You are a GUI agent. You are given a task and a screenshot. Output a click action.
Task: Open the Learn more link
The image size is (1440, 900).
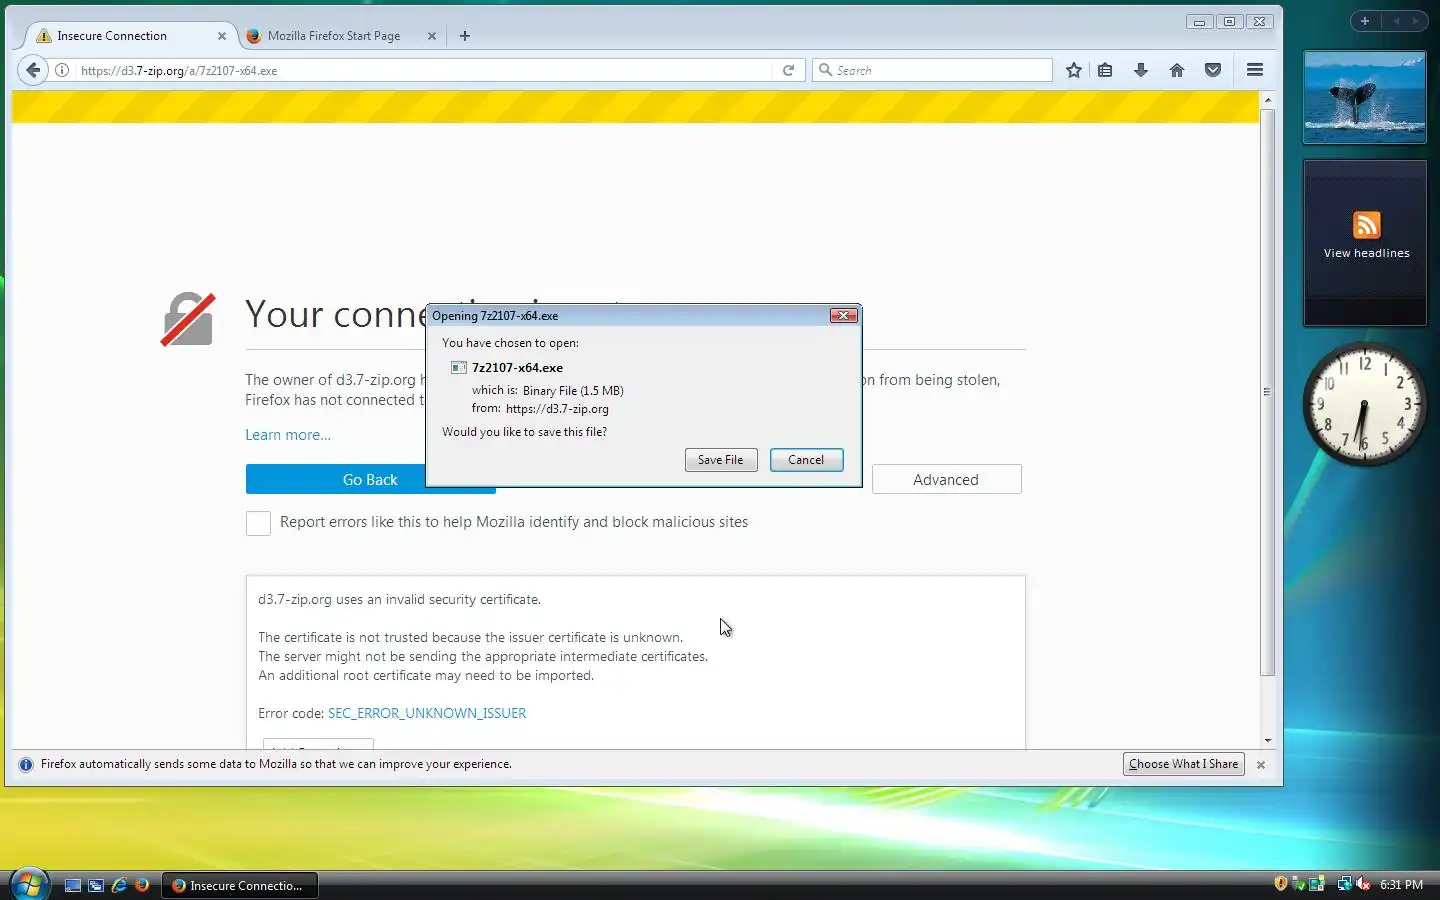pyautogui.click(x=288, y=435)
